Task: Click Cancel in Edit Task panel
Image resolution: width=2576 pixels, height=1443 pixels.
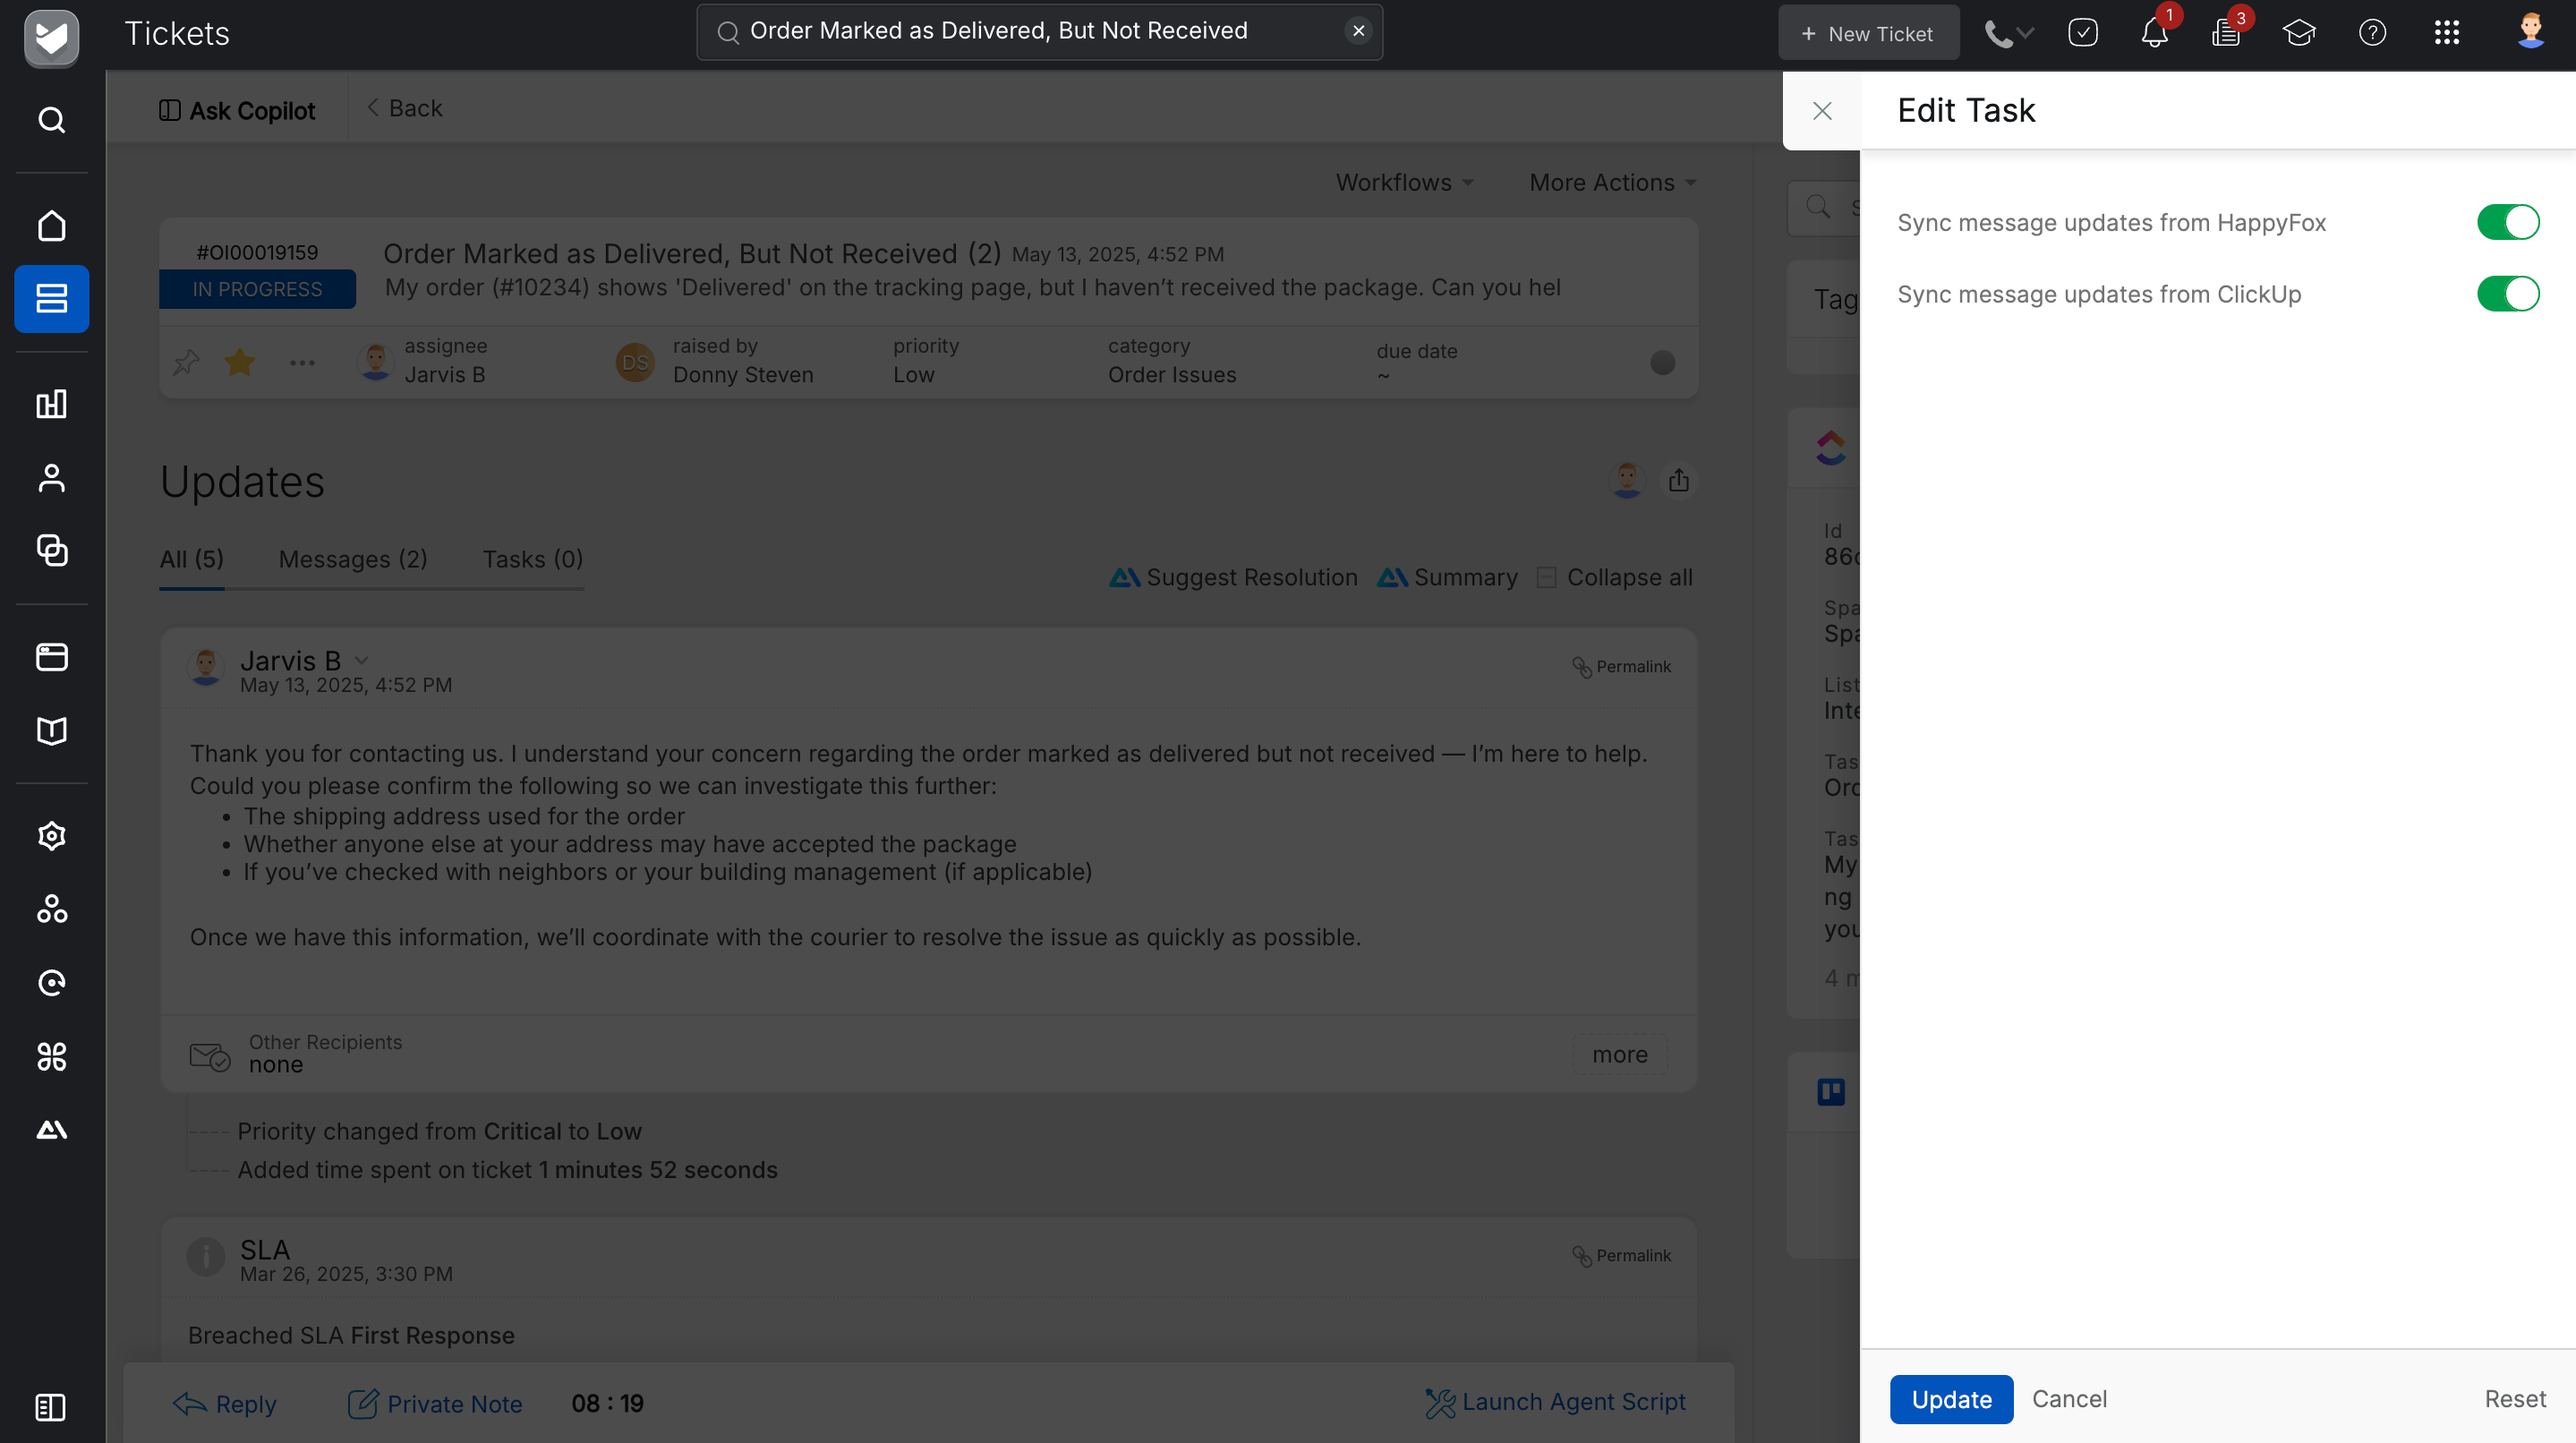Action: (2068, 1399)
